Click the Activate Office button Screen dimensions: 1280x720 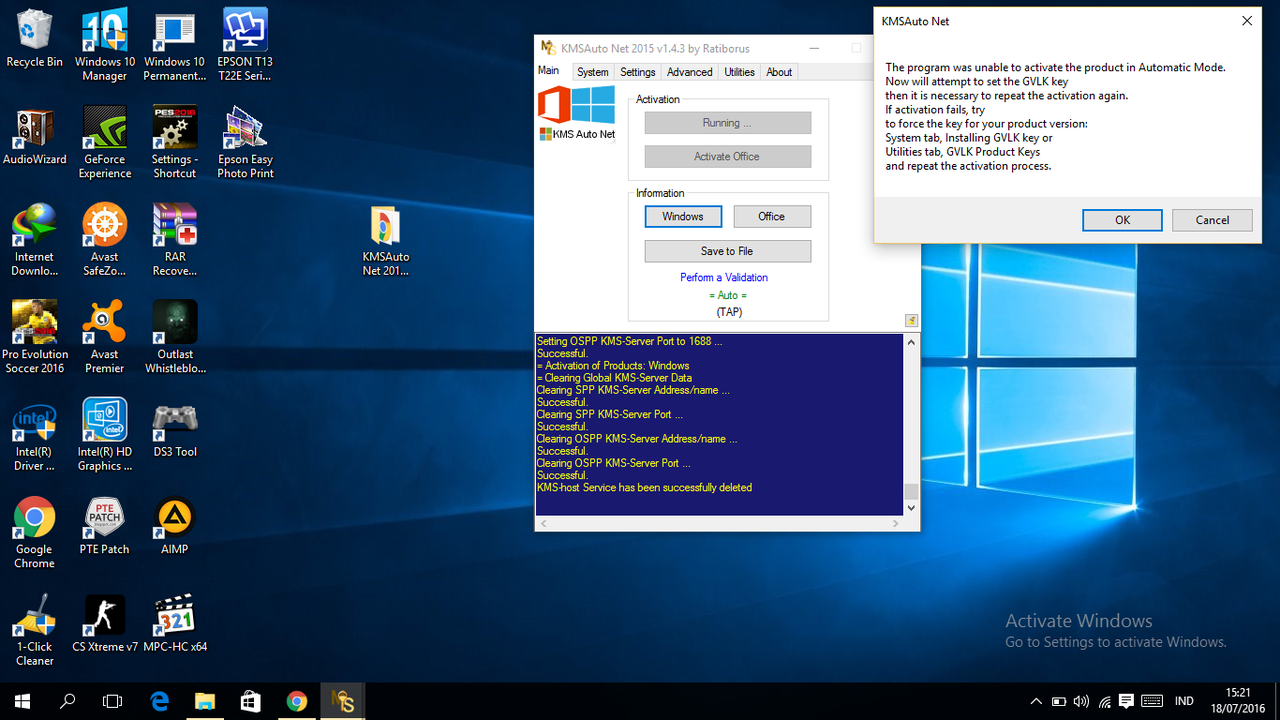[727, 157]
